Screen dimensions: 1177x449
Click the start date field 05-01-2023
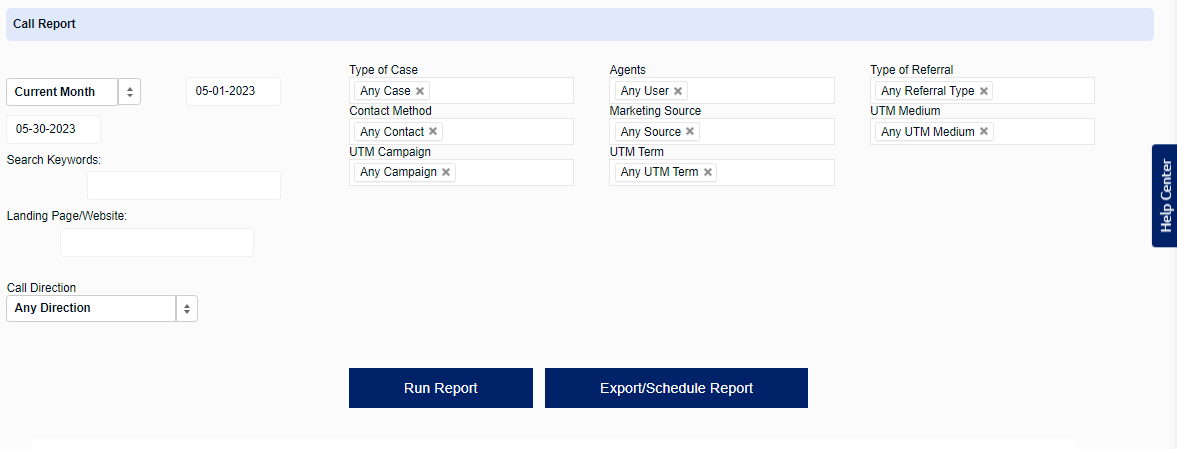click(233, 92)
